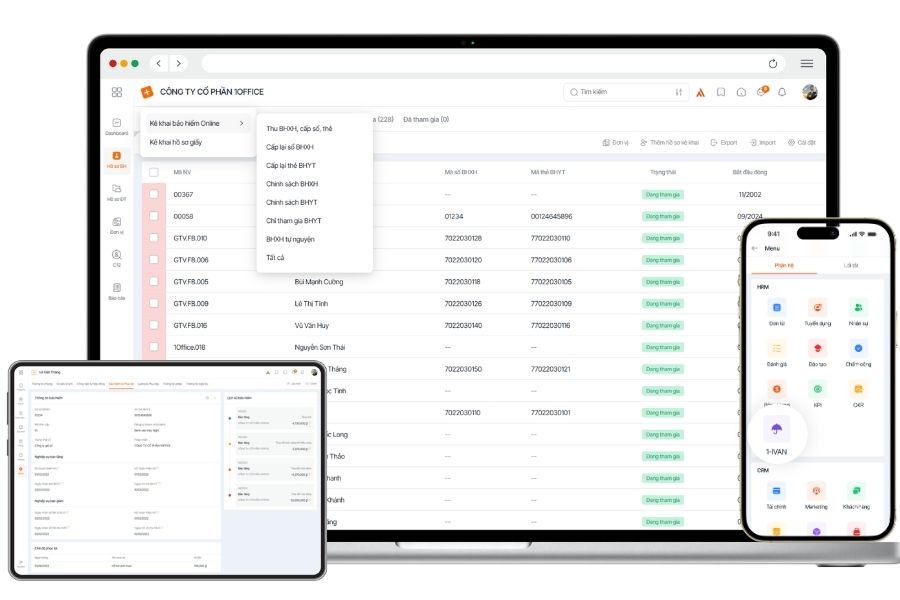This screenshot has width=900, height=600.
Task: Click the orange A icon in the header
Action: 700,92
